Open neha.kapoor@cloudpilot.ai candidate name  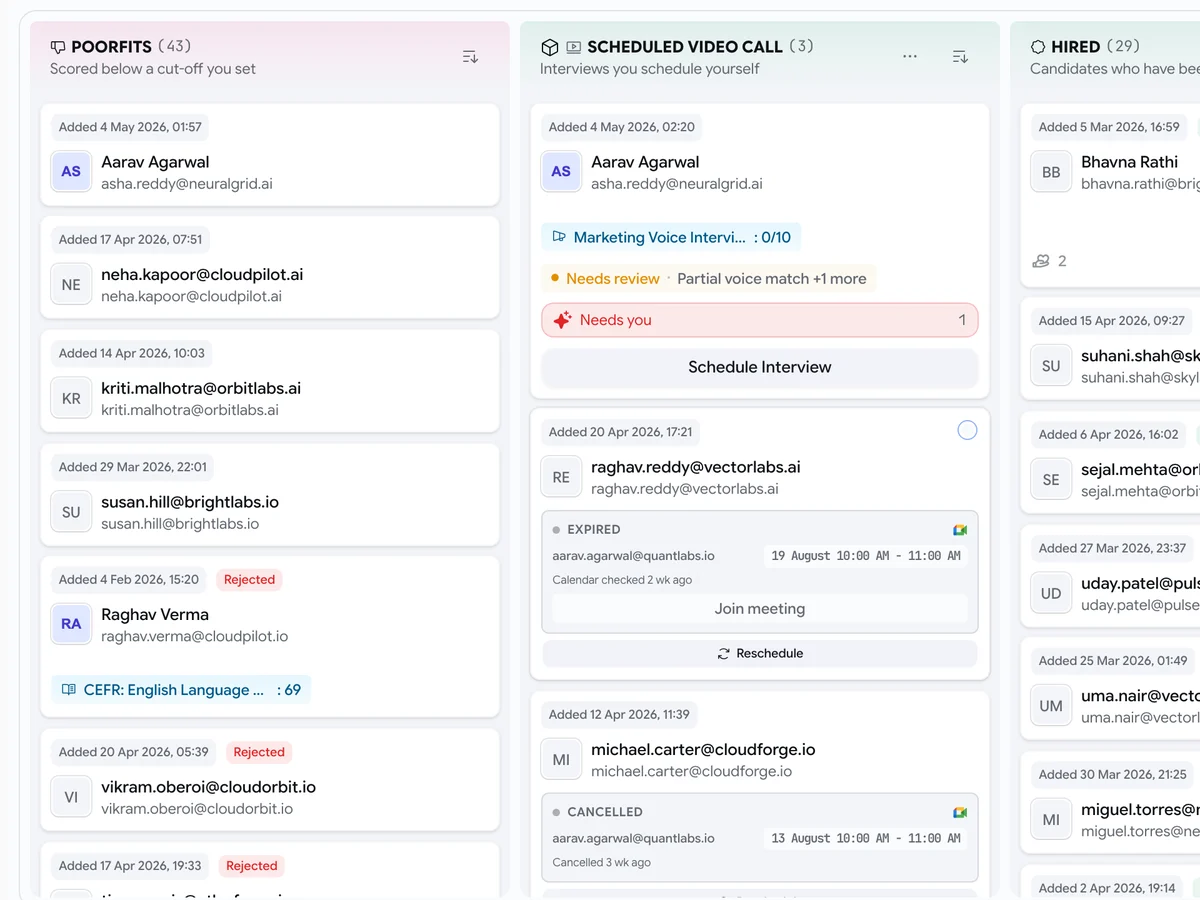(202, 274)
